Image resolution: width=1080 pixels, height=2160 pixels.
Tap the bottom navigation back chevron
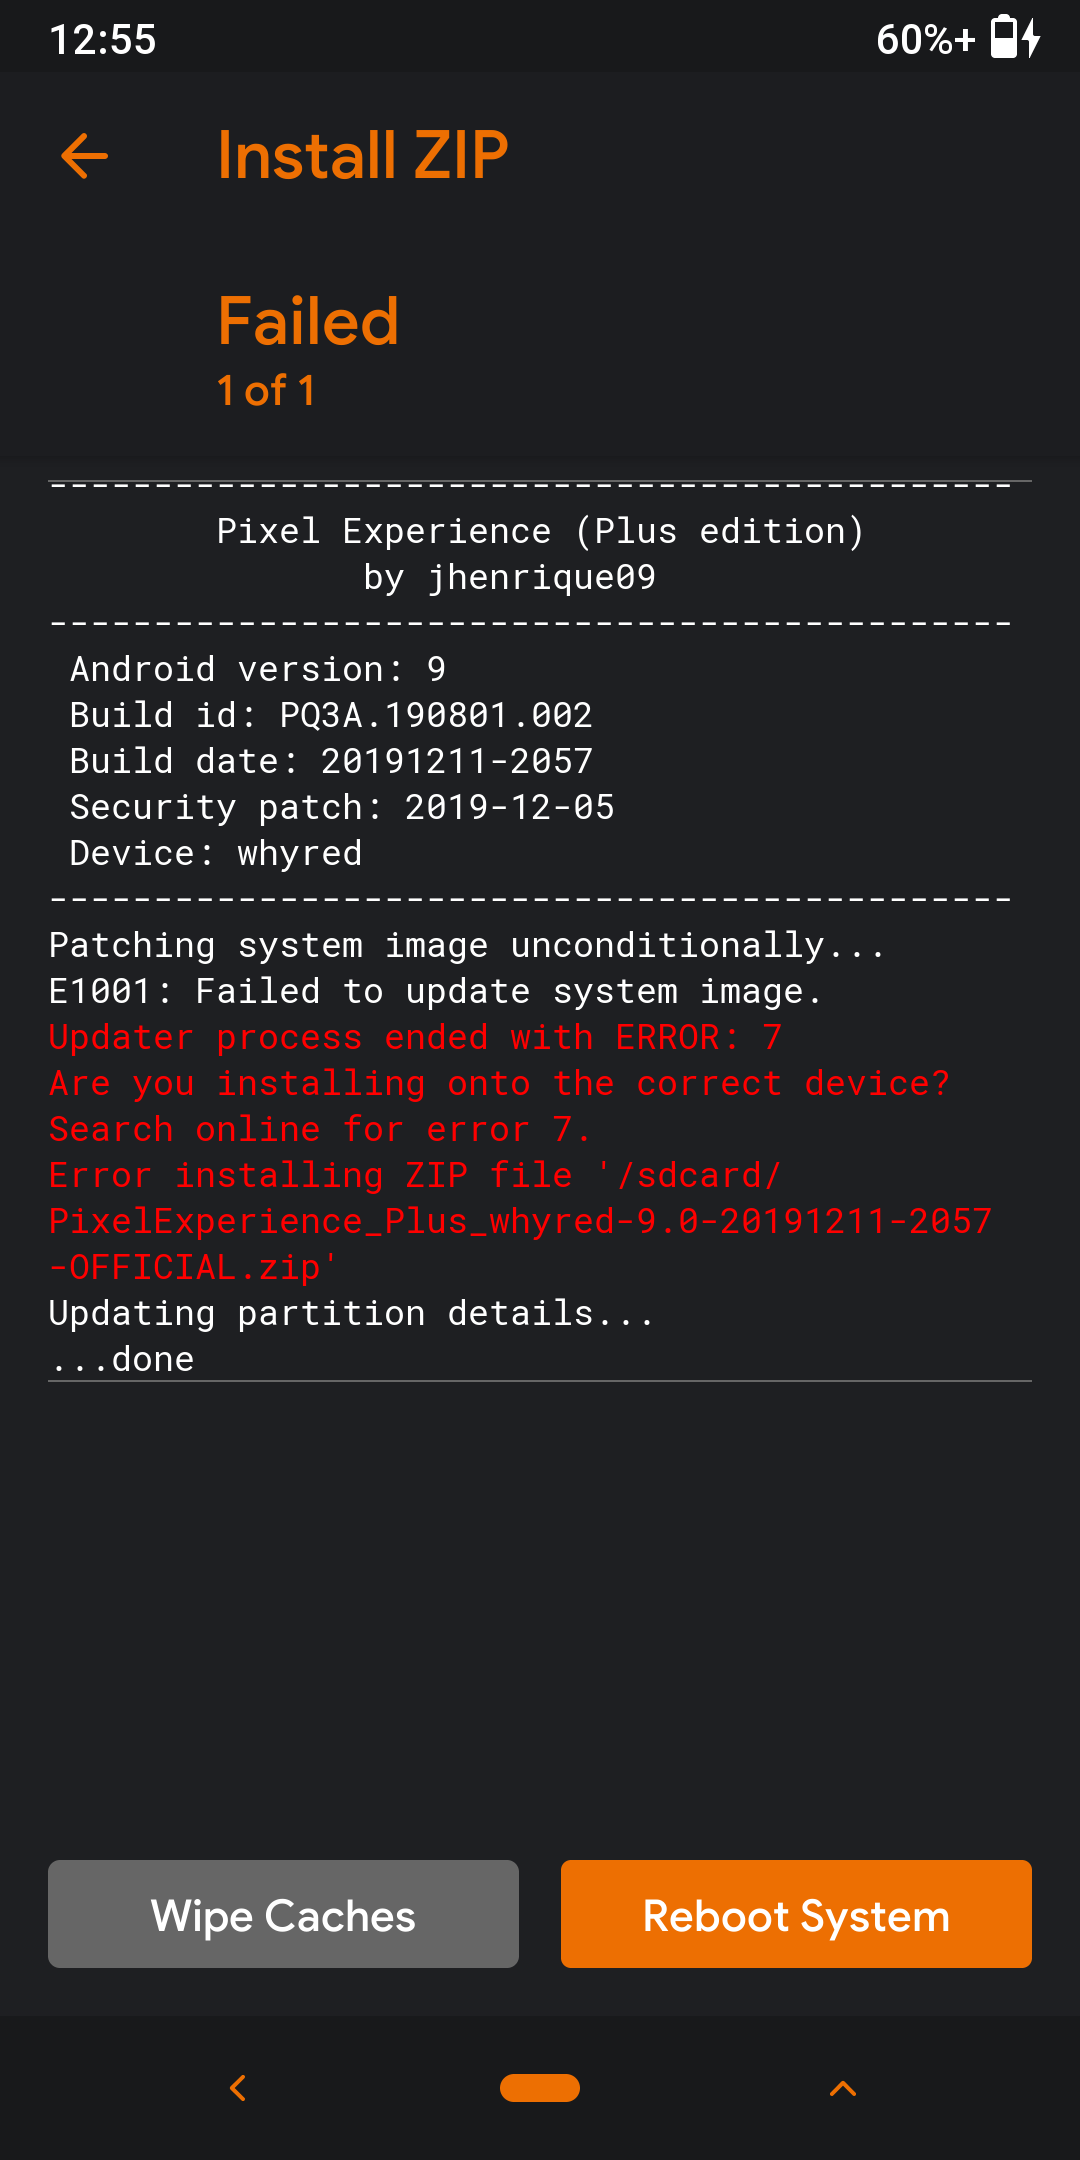point(238,2088)
